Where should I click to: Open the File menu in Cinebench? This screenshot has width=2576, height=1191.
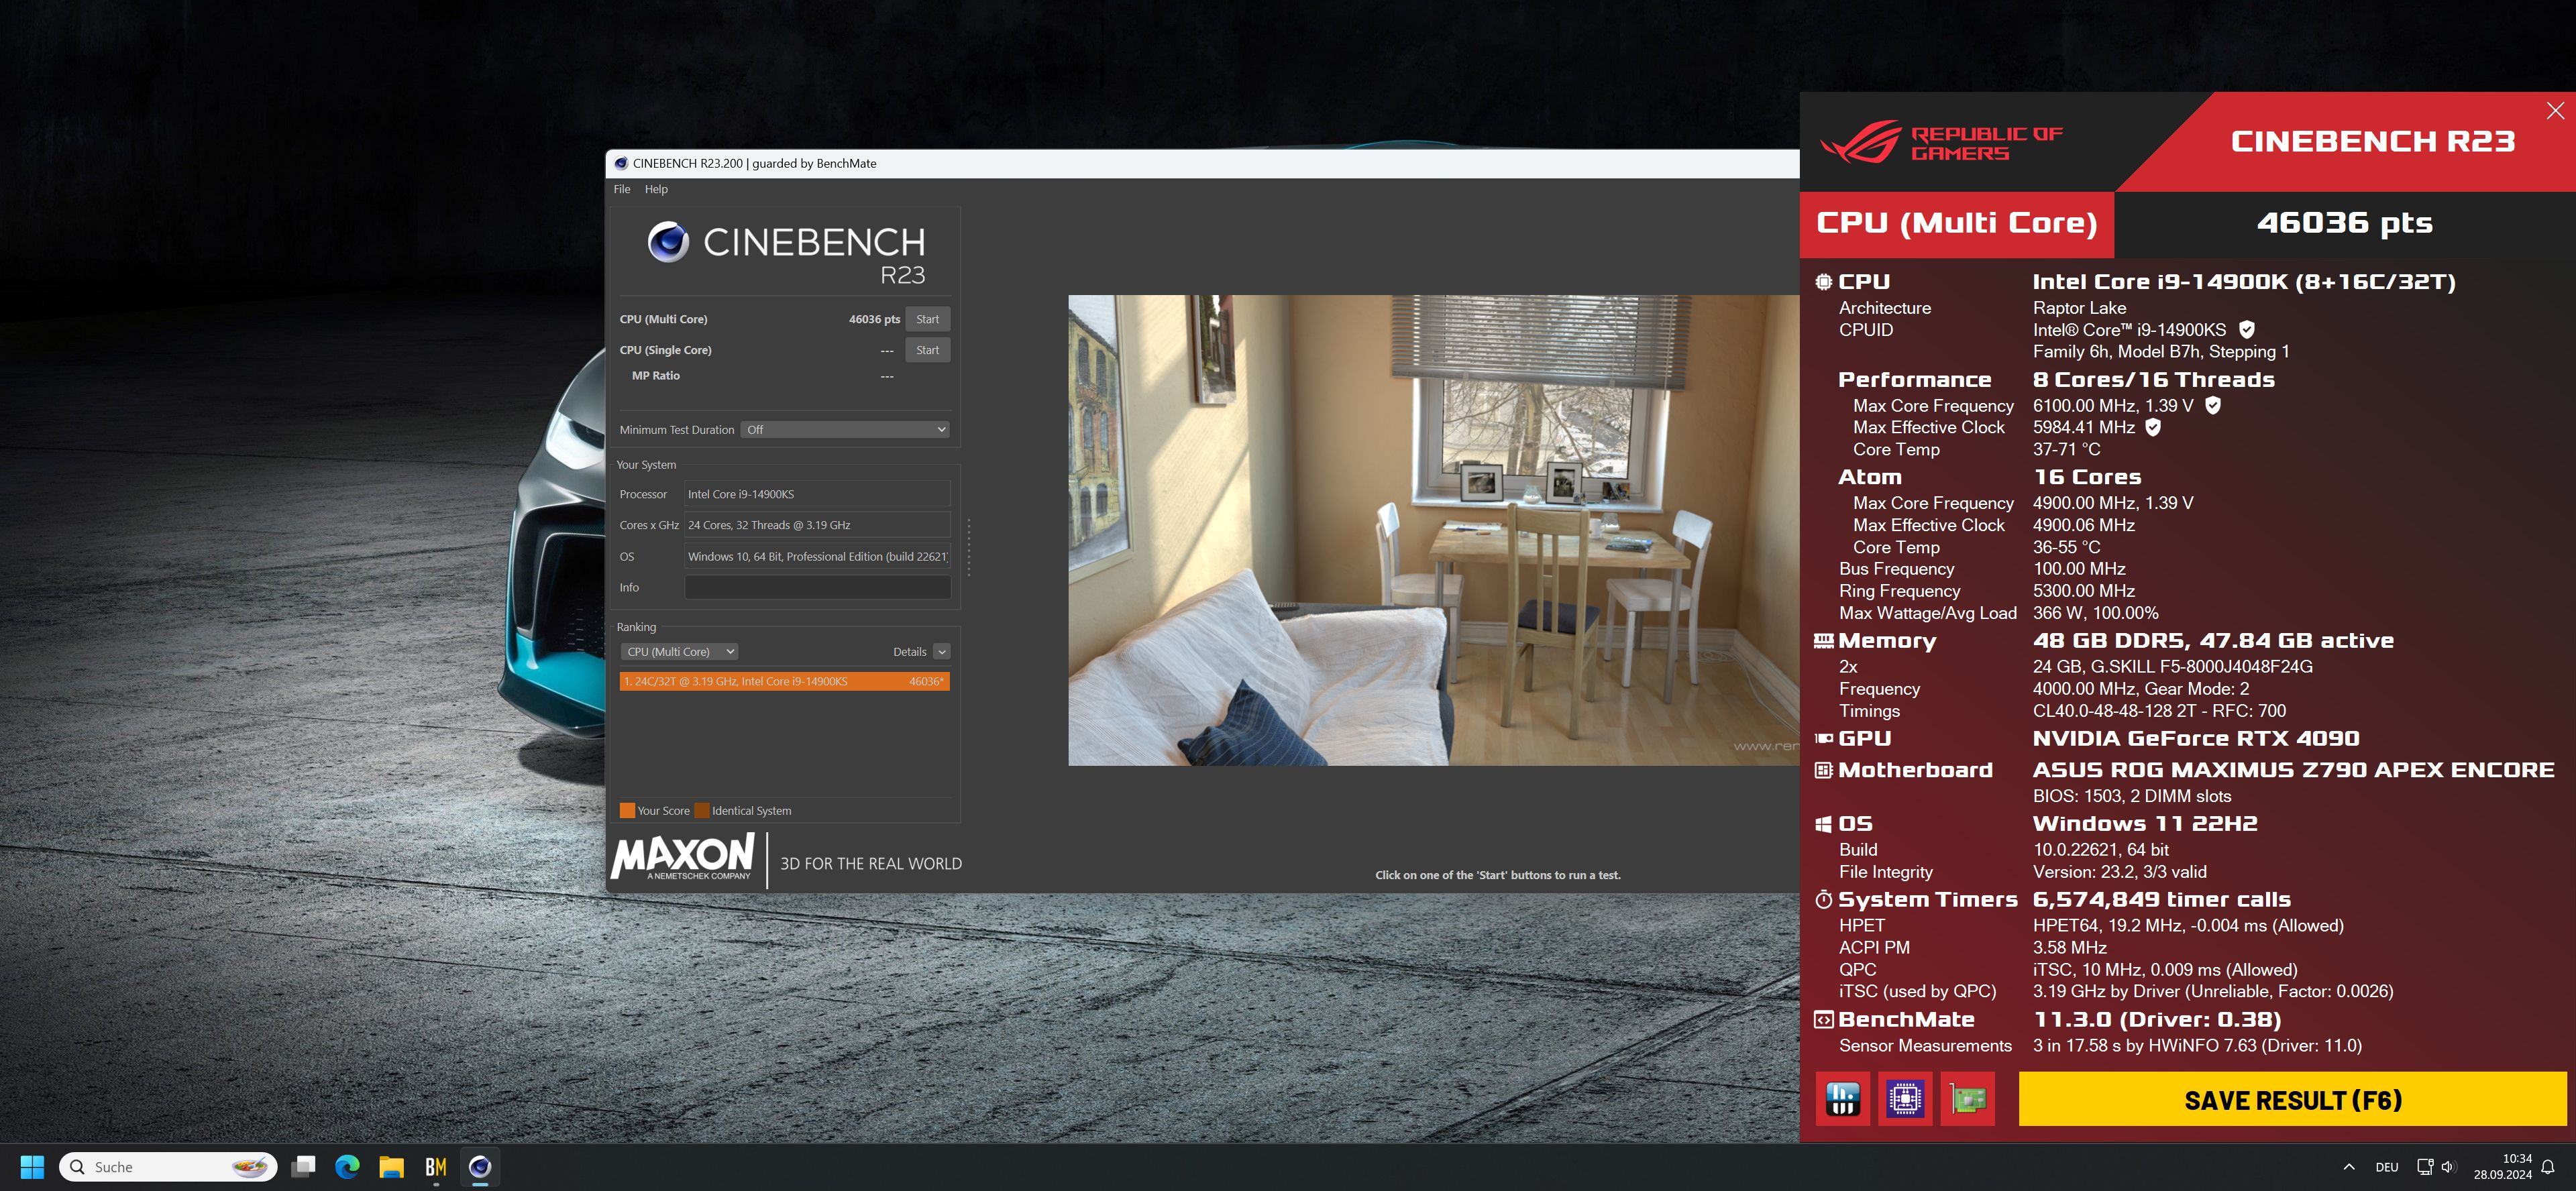click(622, 189)
